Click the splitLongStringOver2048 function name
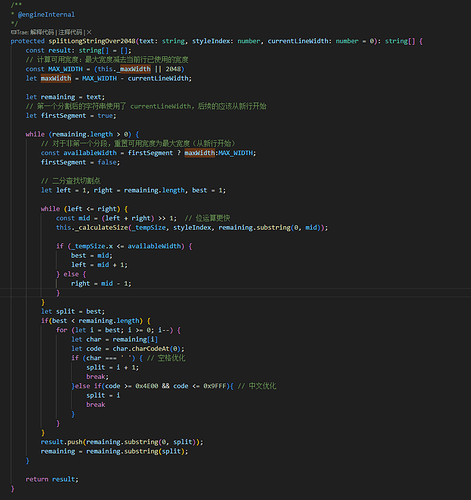 [92, 41]
